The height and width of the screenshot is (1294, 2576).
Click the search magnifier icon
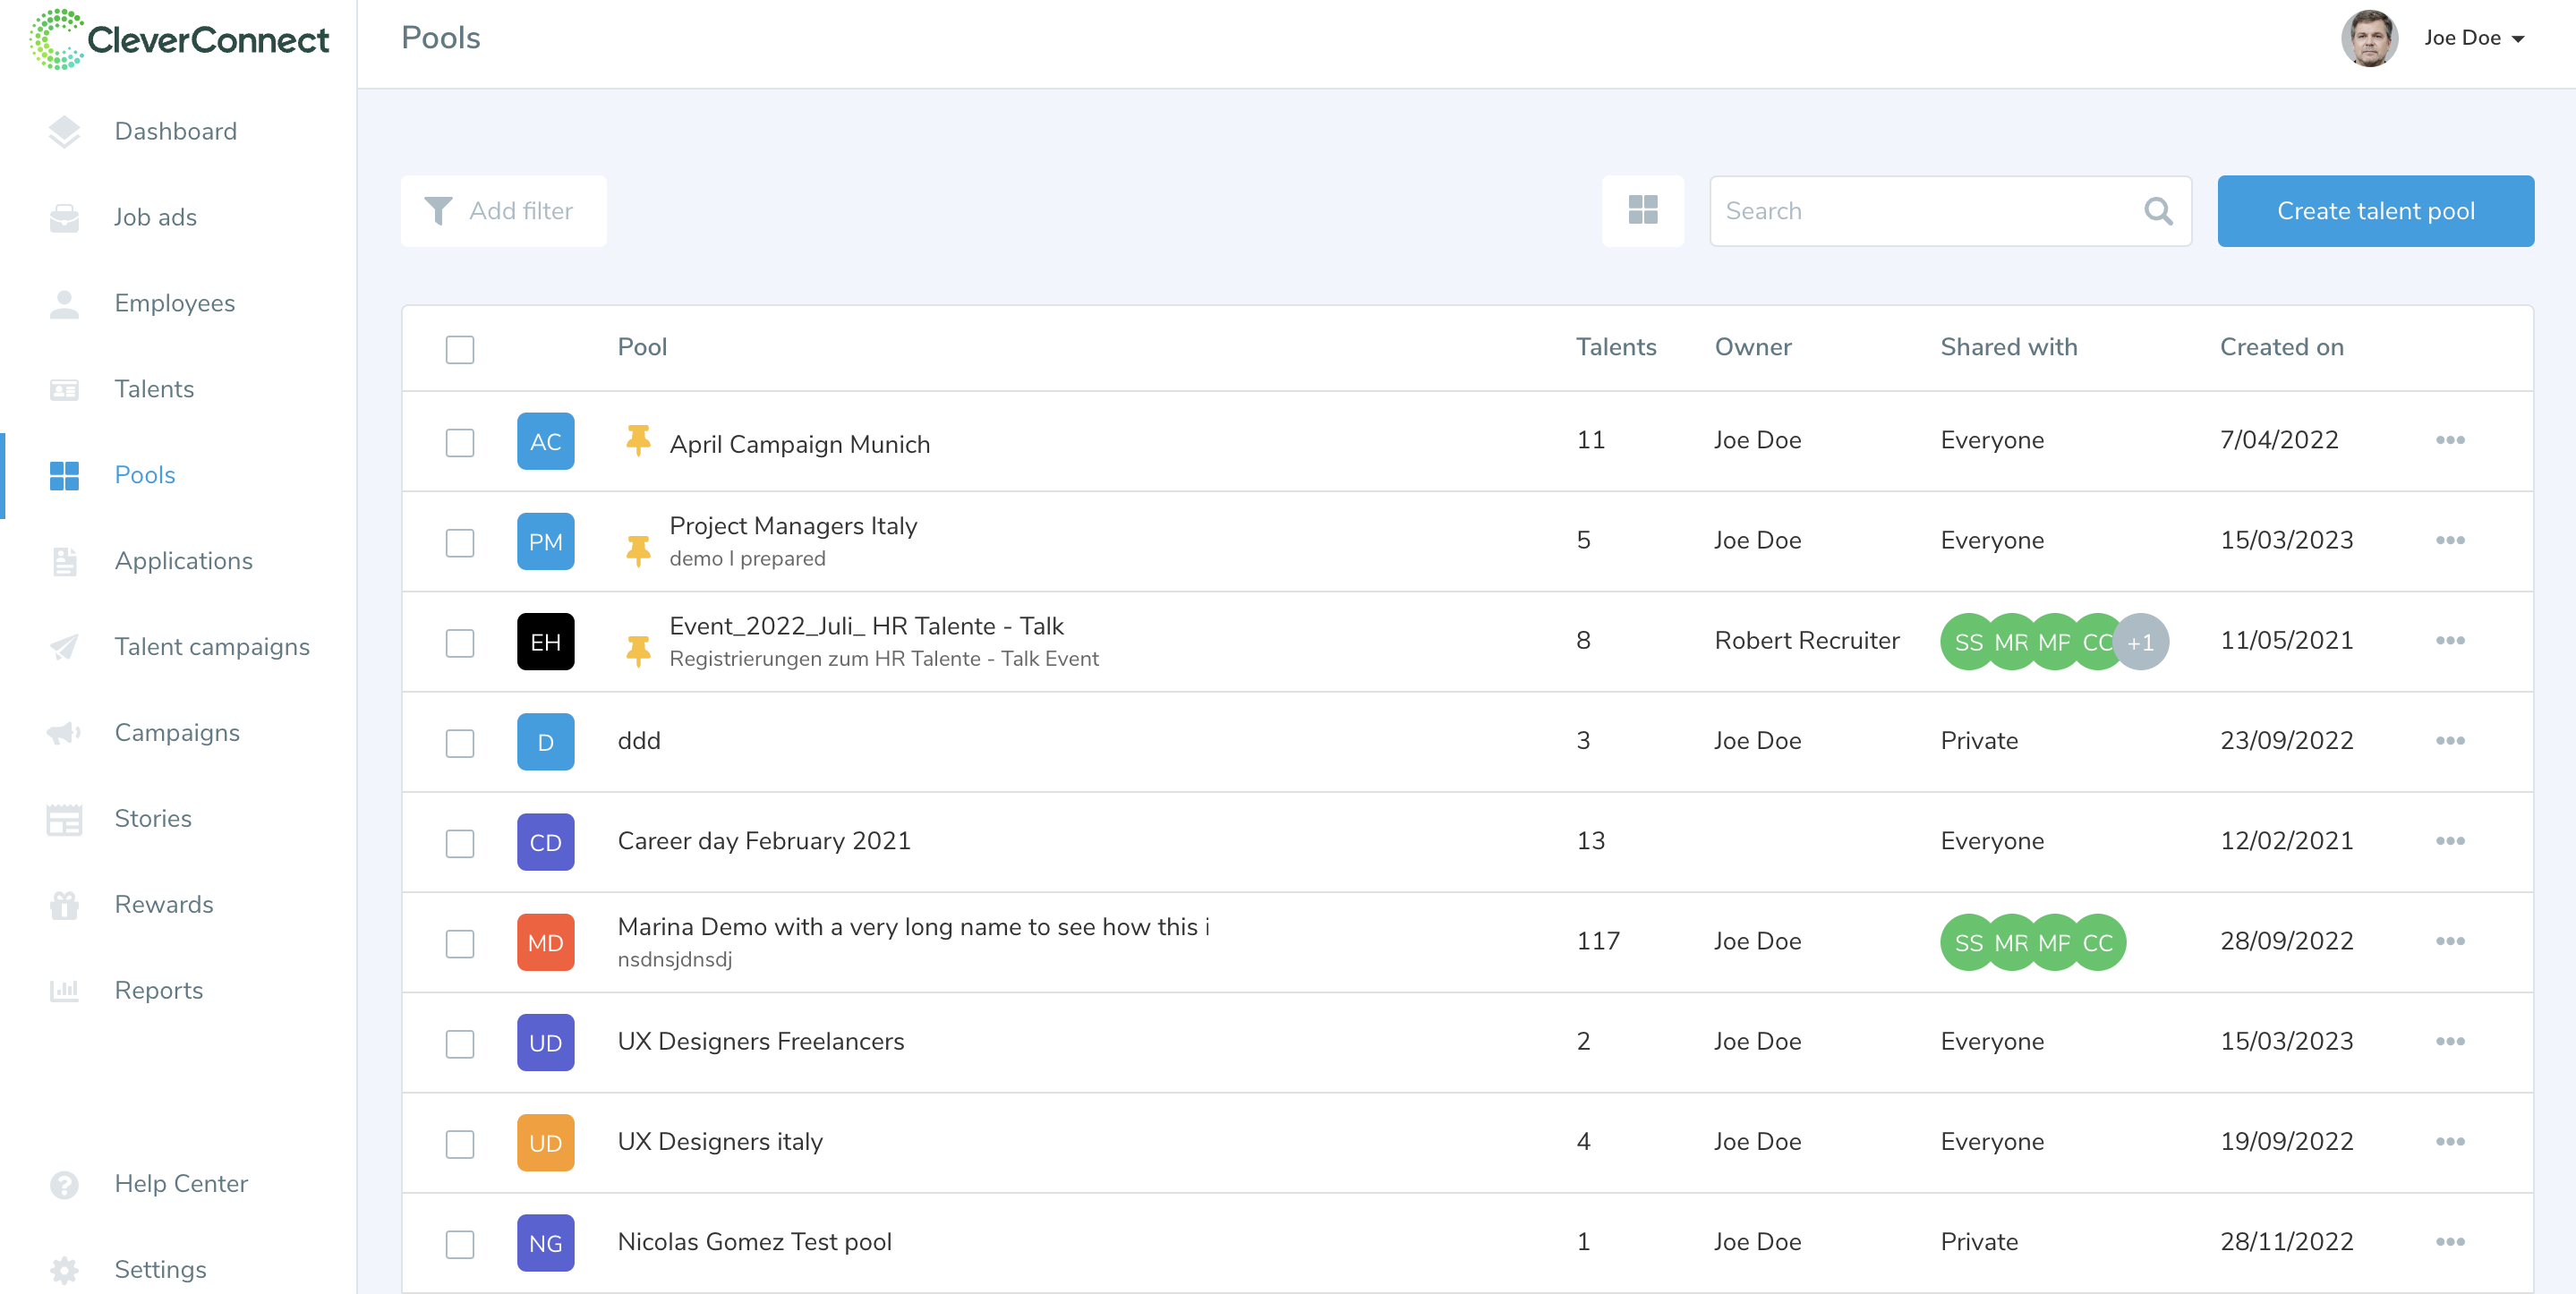(x=2158, y=211)
